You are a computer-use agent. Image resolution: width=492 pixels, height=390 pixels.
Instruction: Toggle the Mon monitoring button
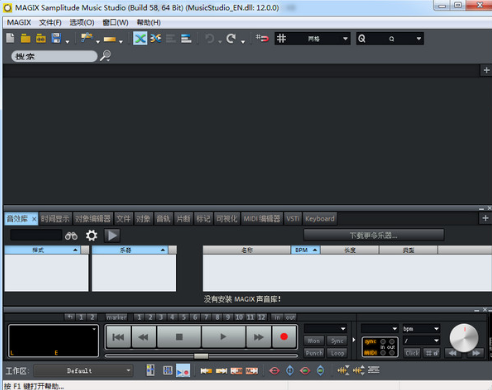pos(313,341)
